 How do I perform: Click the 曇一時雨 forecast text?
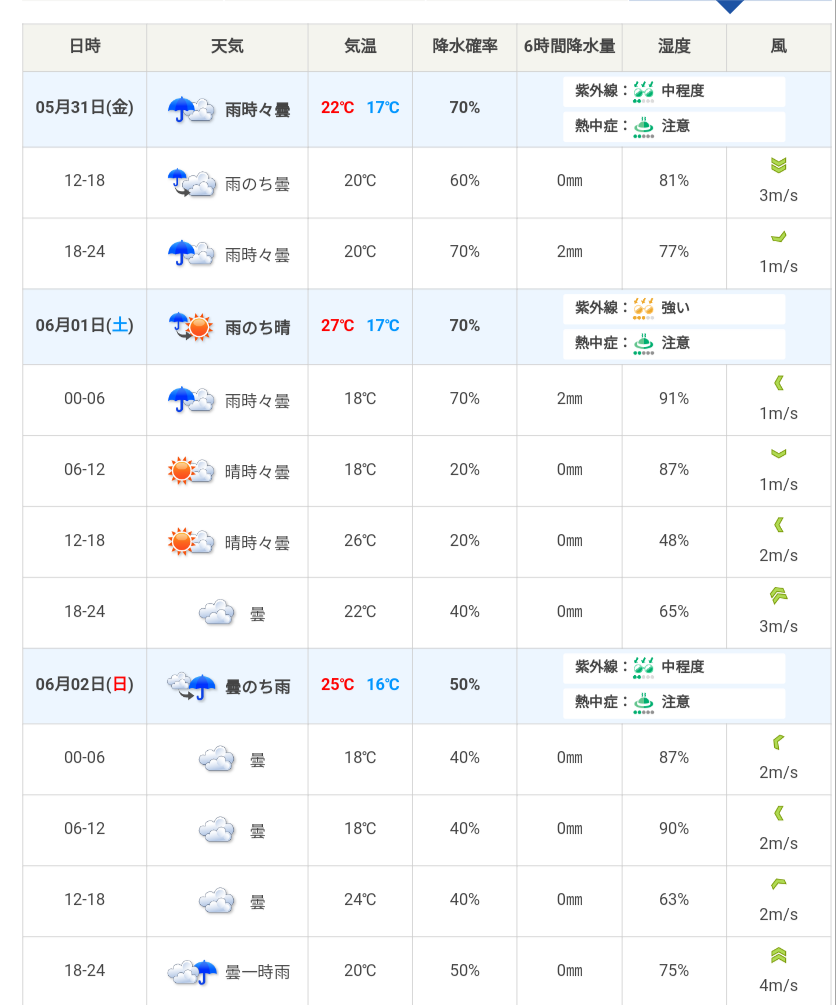(258, 972)
